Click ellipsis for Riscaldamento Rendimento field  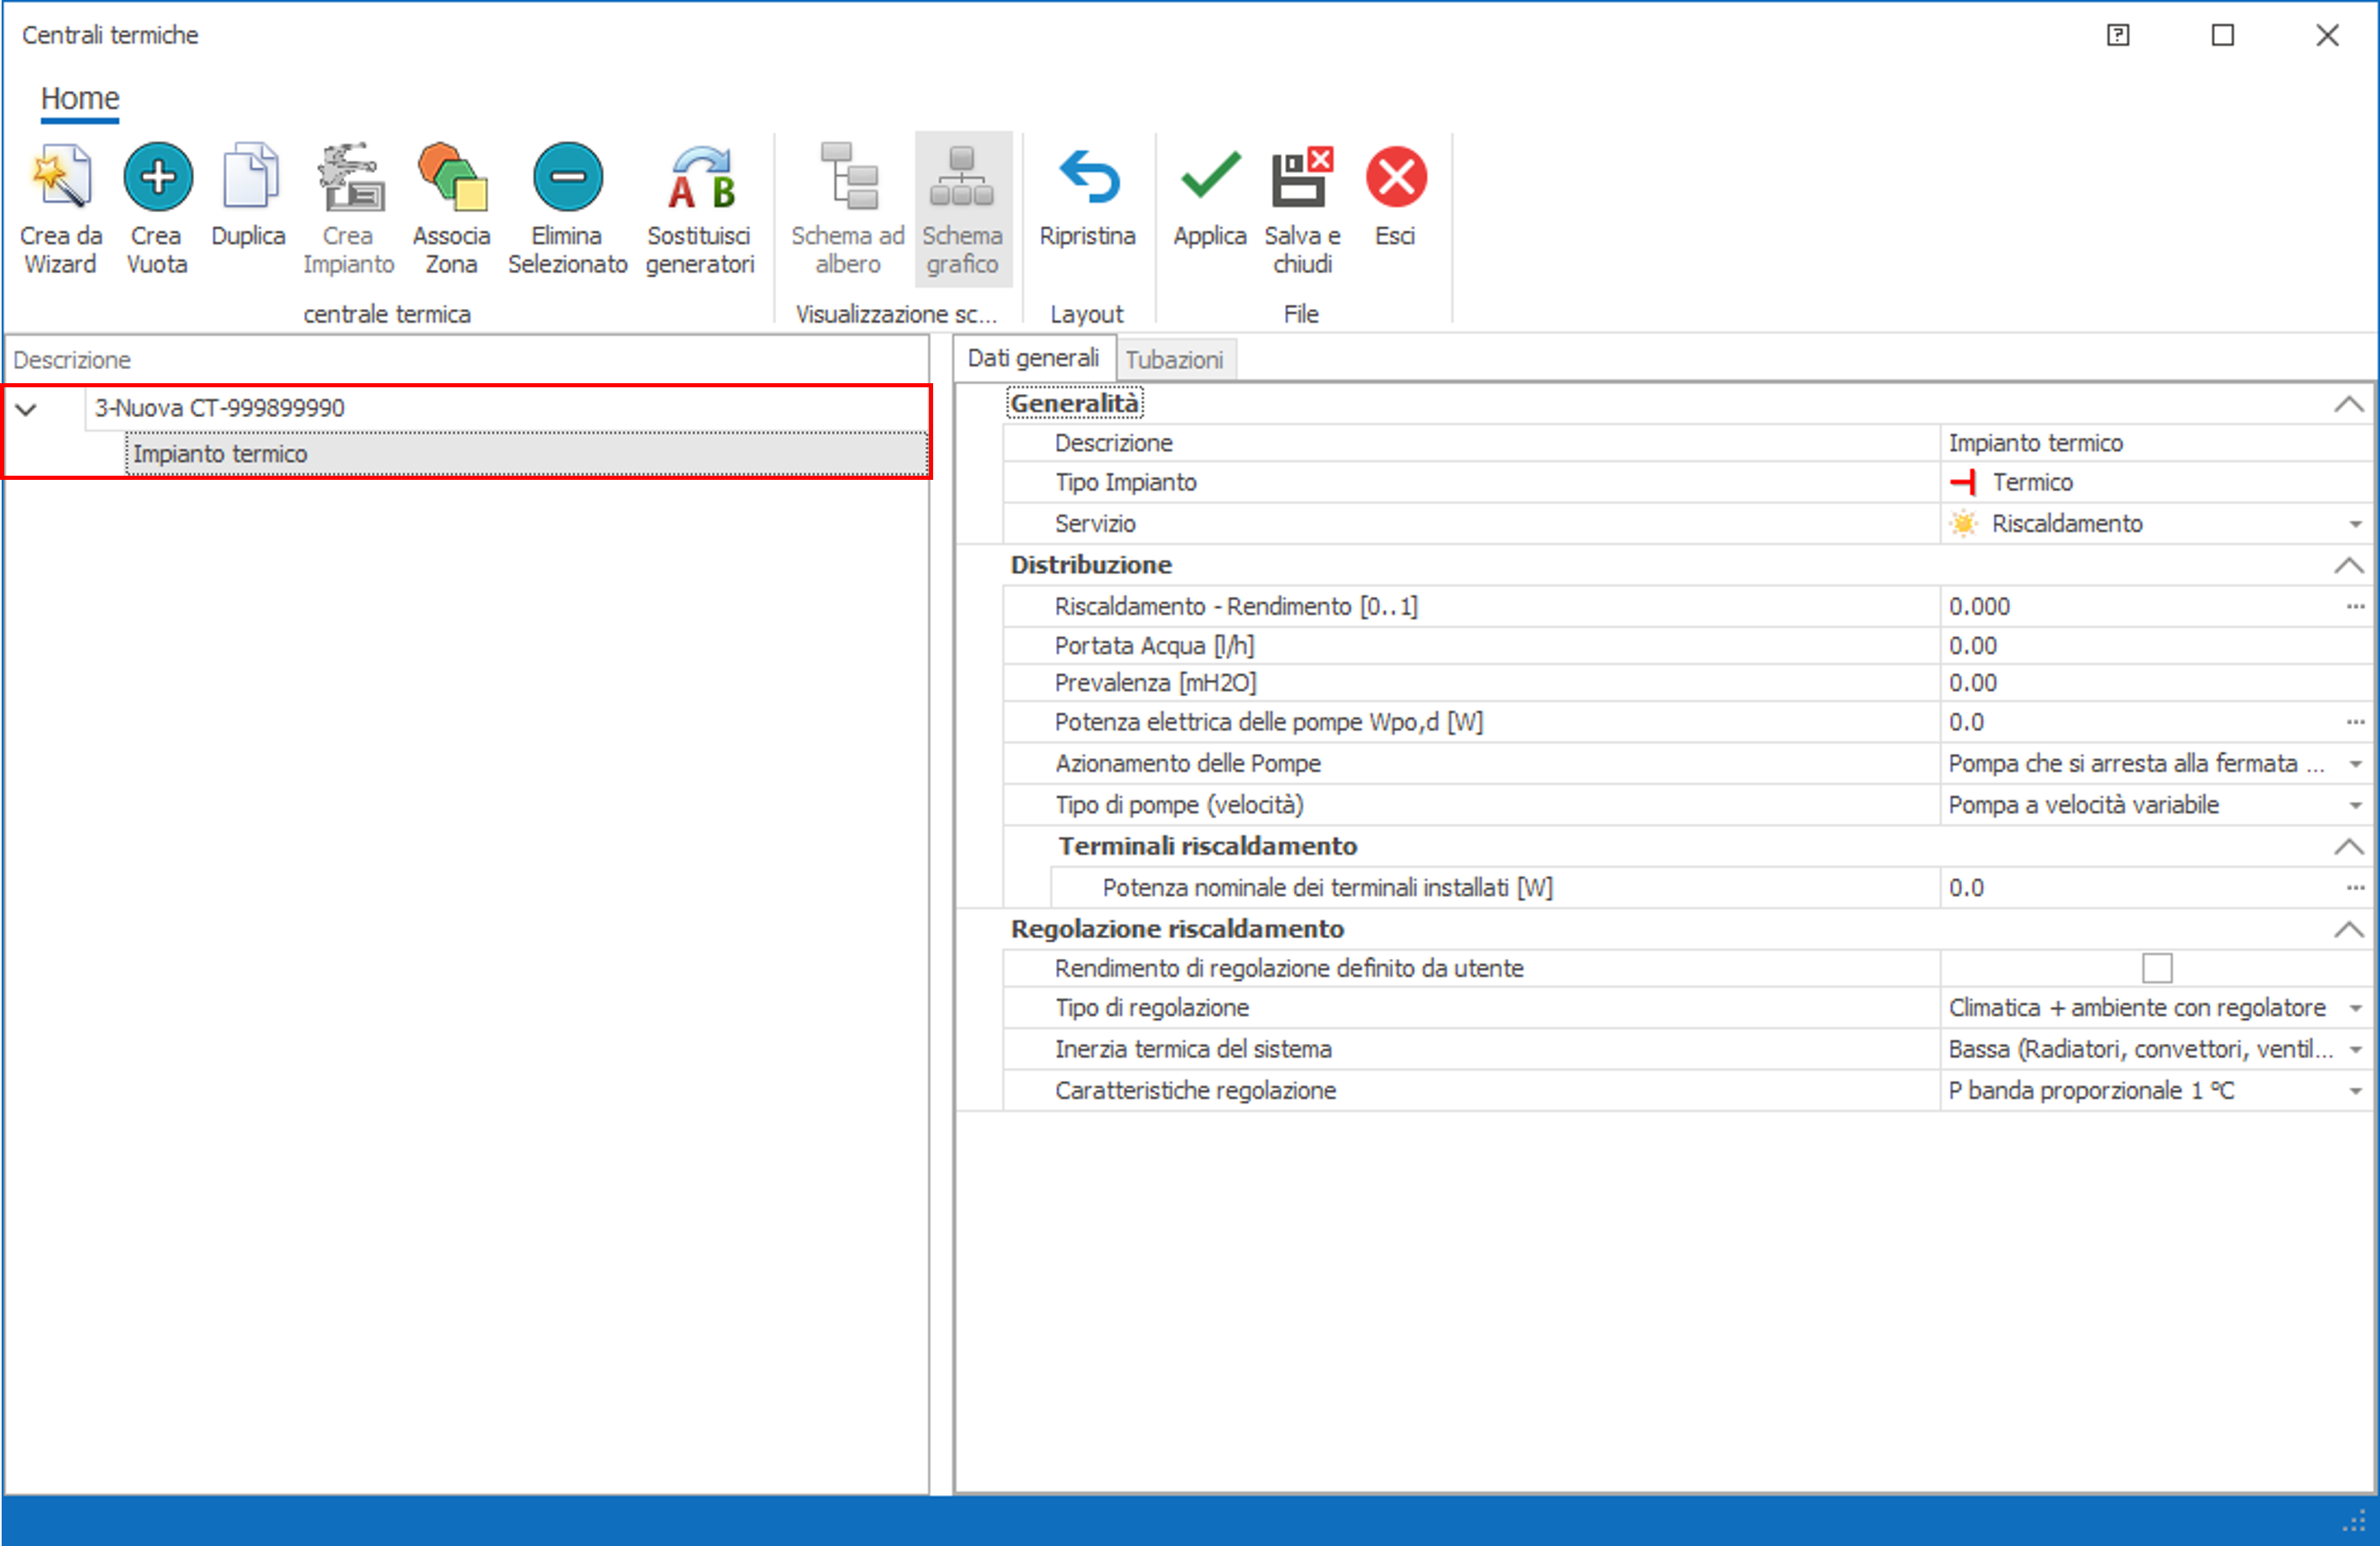tap(2354, 607)
